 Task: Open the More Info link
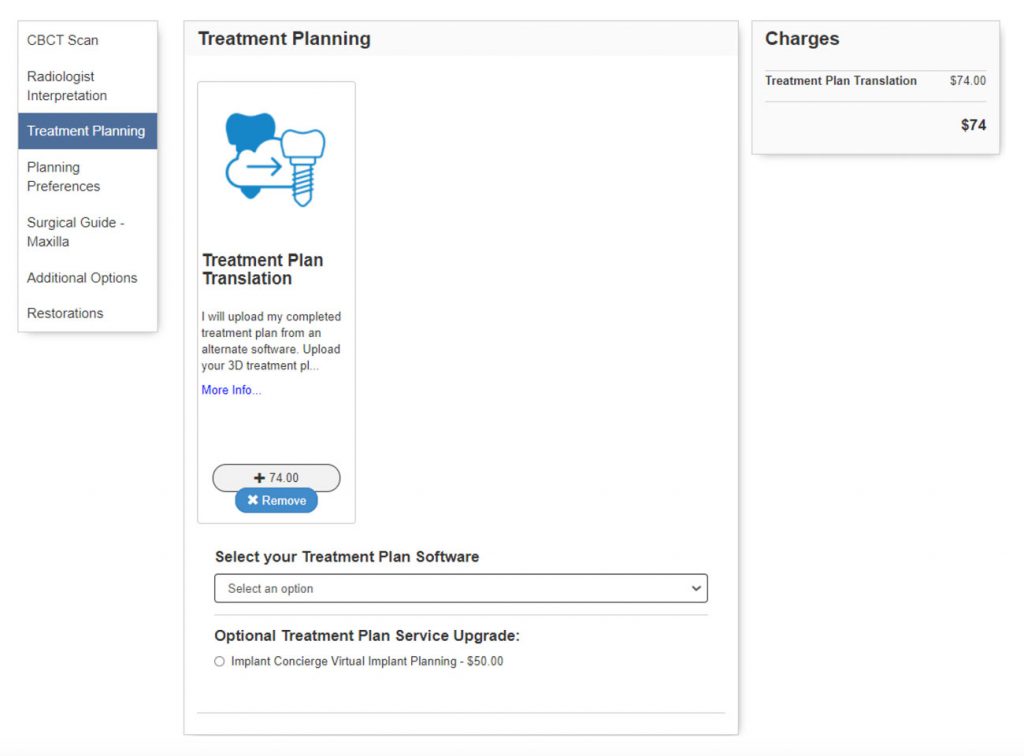pos(231,390)
